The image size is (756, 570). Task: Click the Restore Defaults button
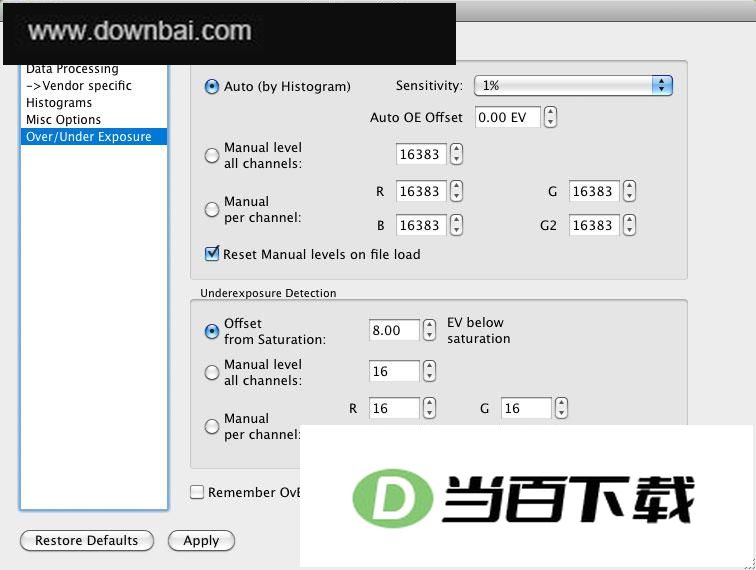[87, 541]
